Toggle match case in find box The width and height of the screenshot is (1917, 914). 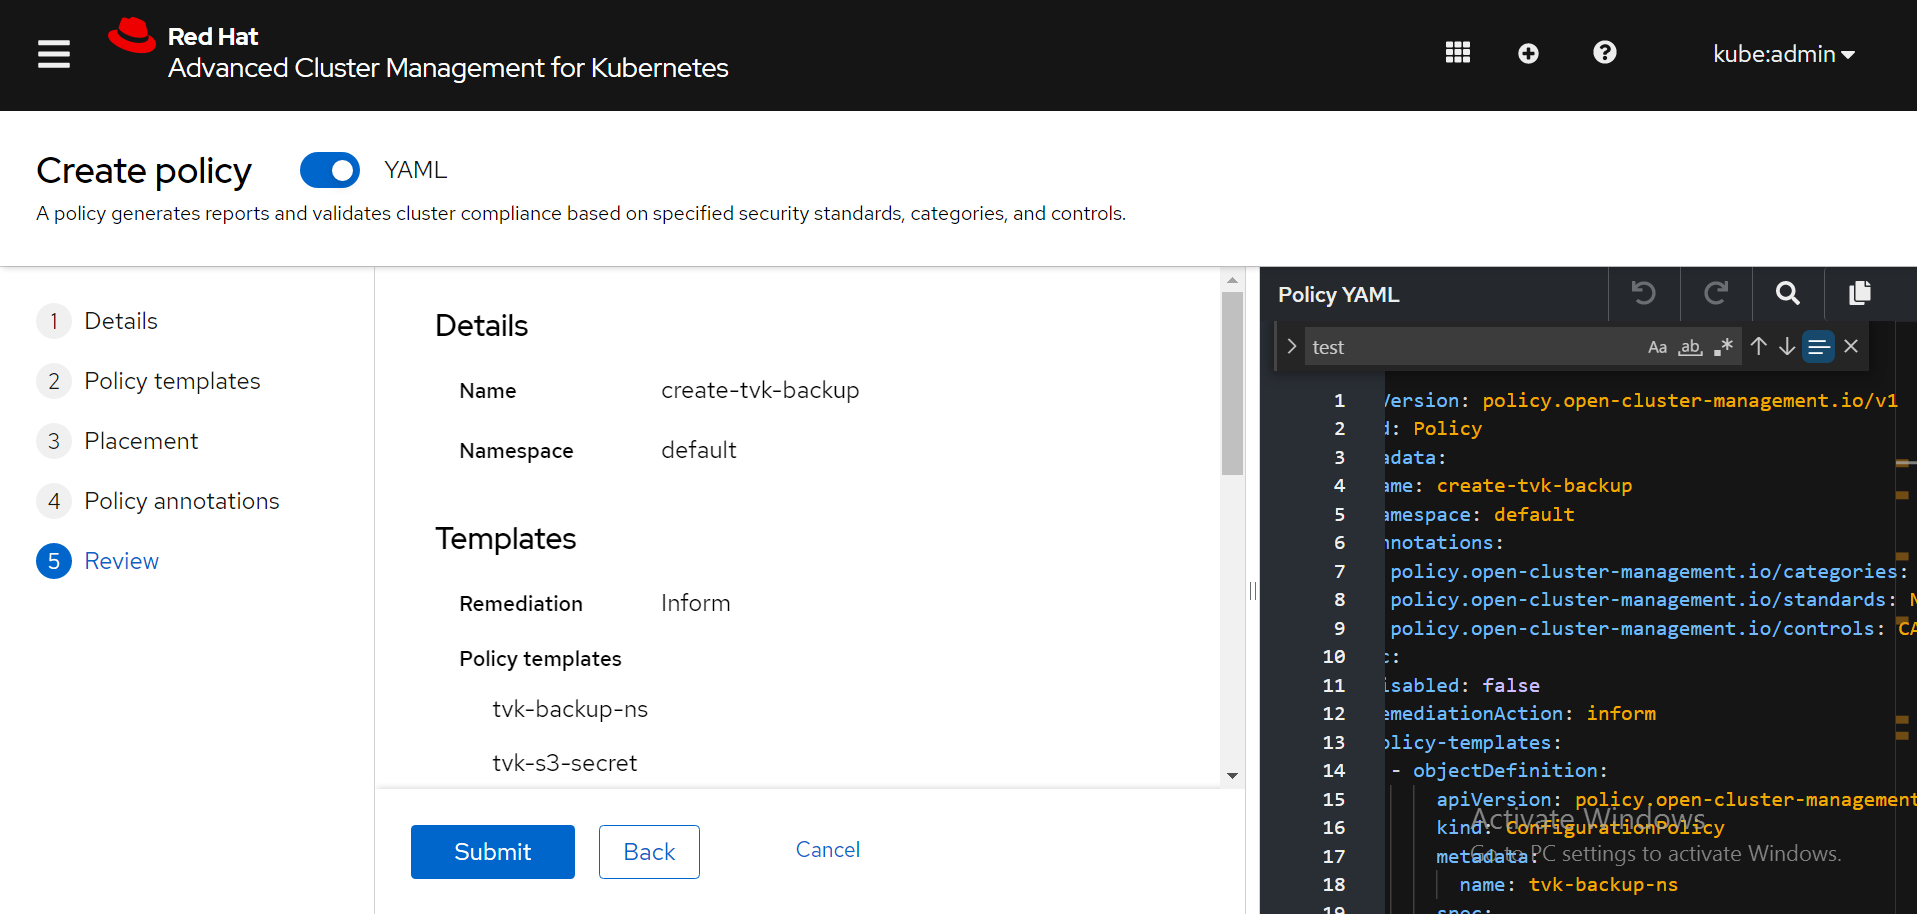coord(1657,347)
